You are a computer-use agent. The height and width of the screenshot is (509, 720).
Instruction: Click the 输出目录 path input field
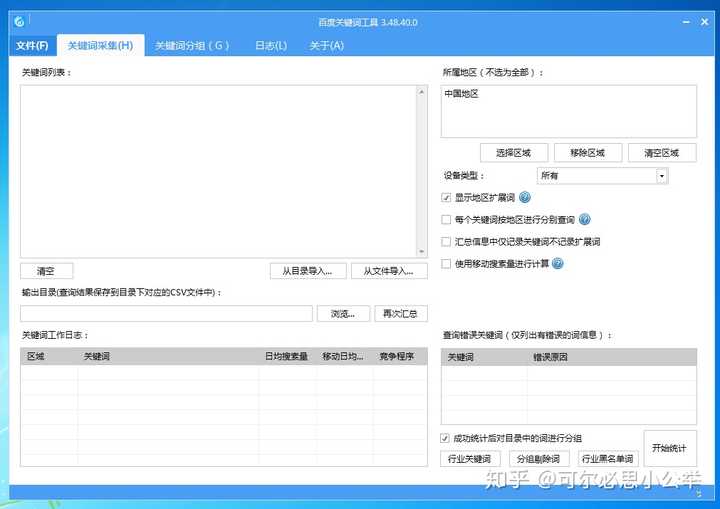(x=167, y=314)
